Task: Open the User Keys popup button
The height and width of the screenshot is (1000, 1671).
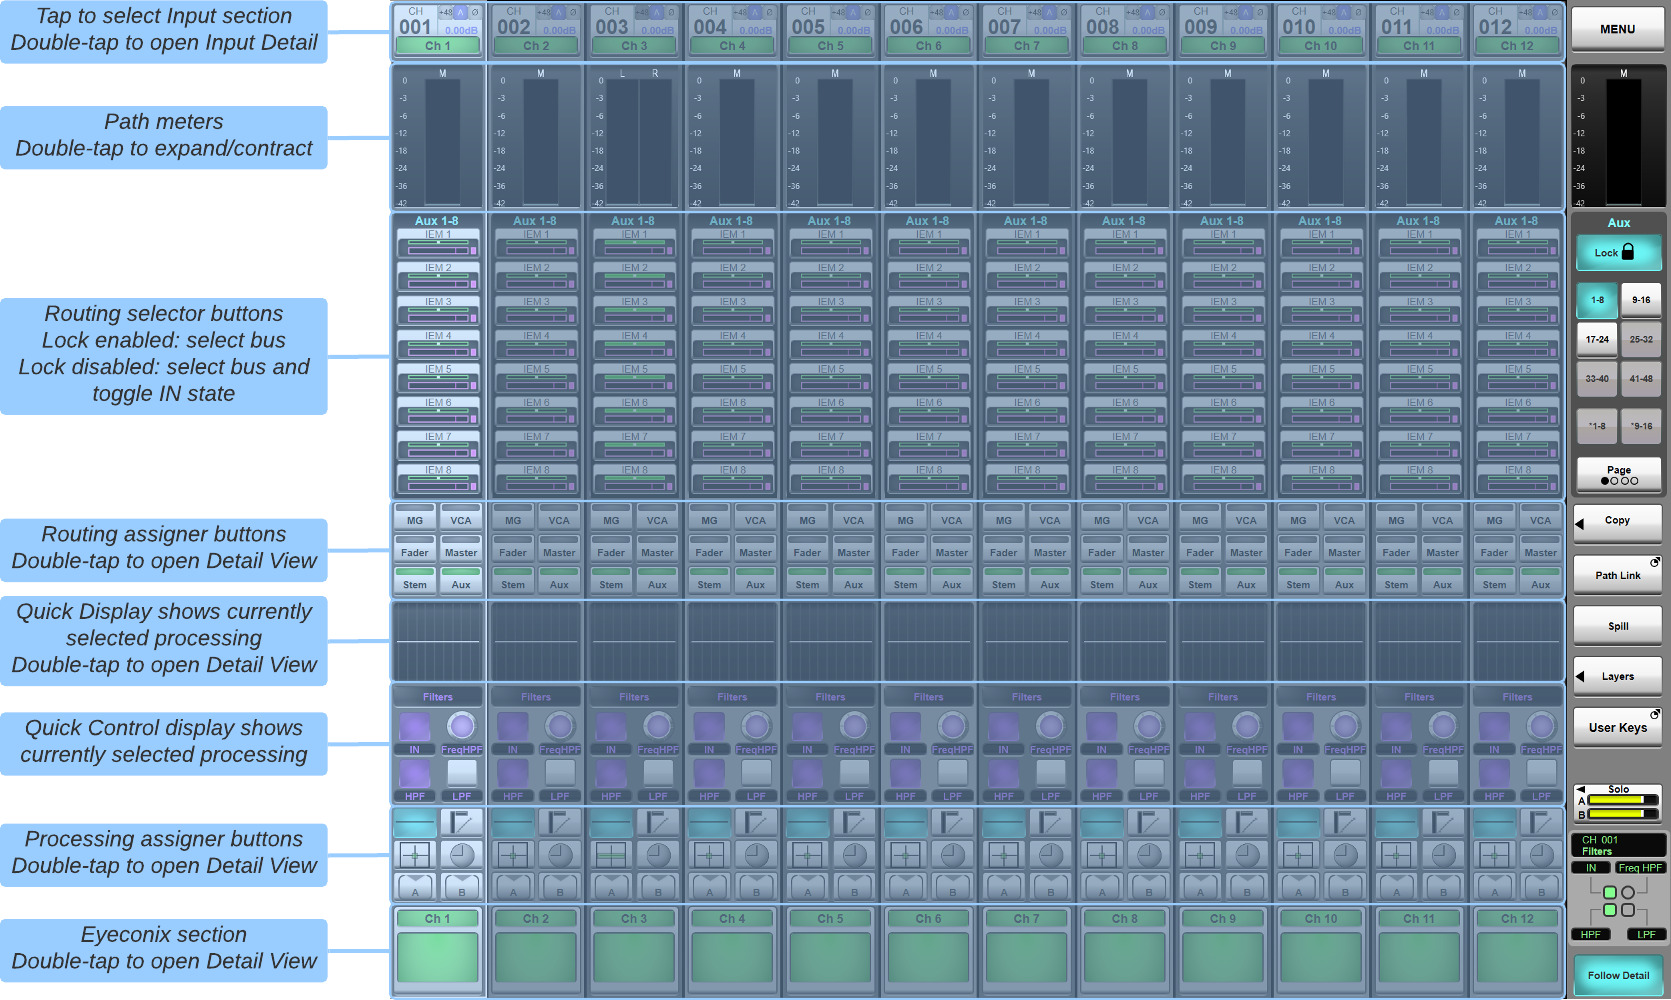Action: tap(1617, 727)
